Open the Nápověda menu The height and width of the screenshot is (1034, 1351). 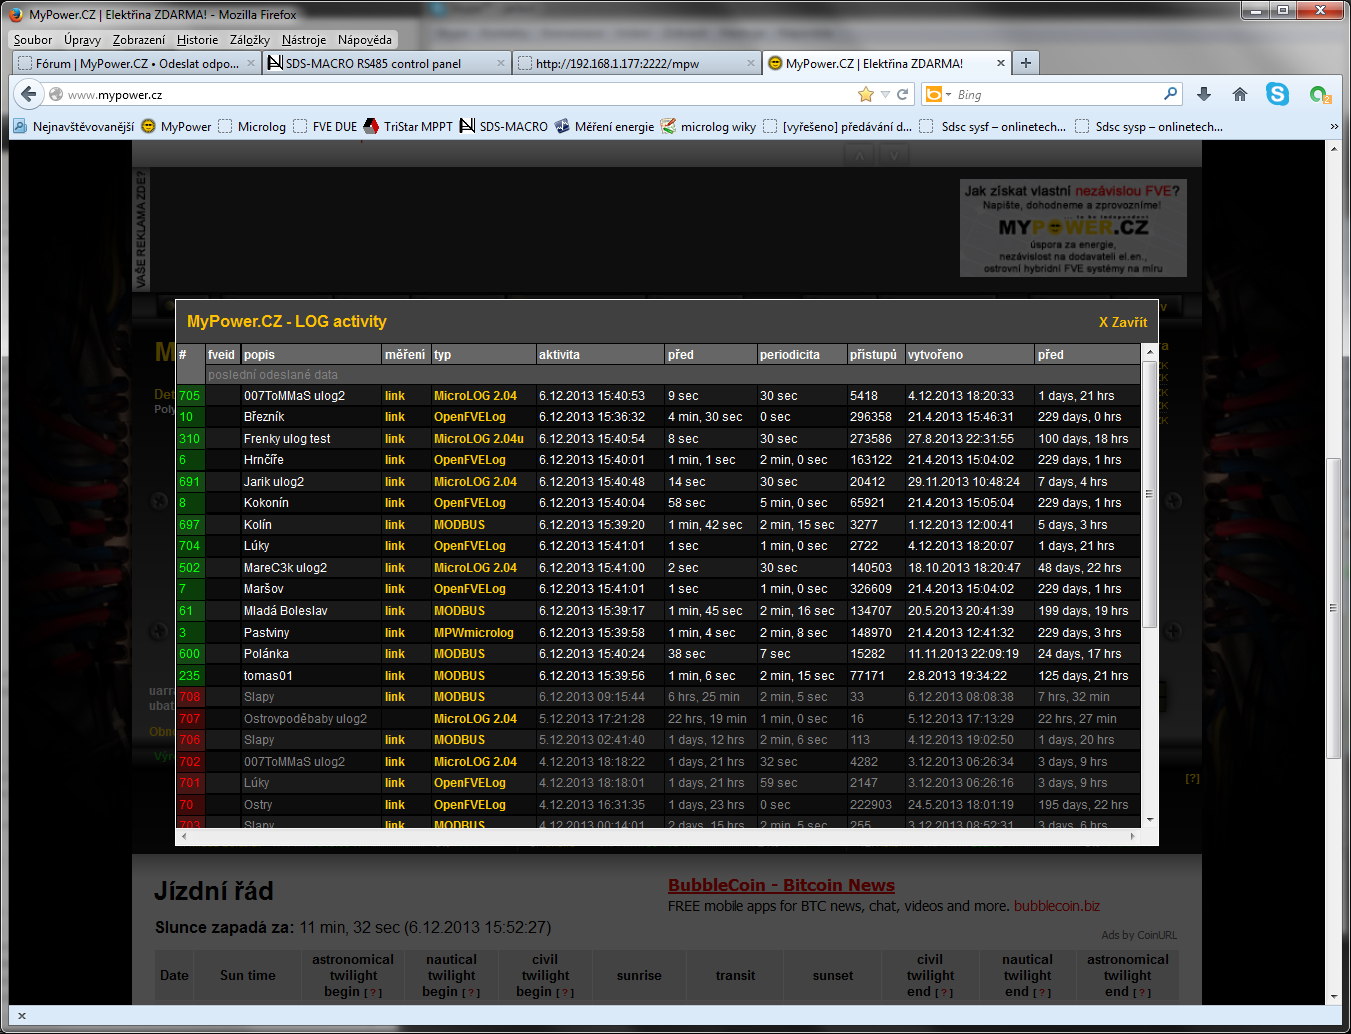coord(365,40)
